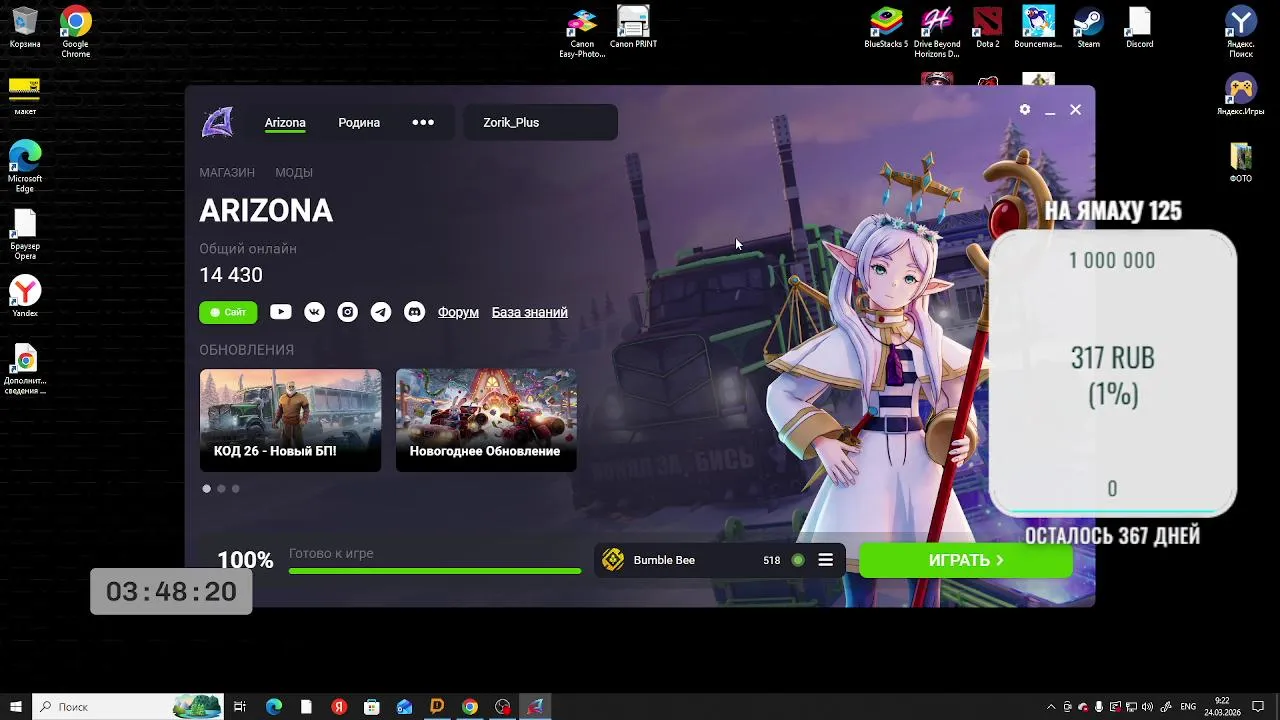Open BlueStacks 5 desktop shortcut

(x=886, y=27)
